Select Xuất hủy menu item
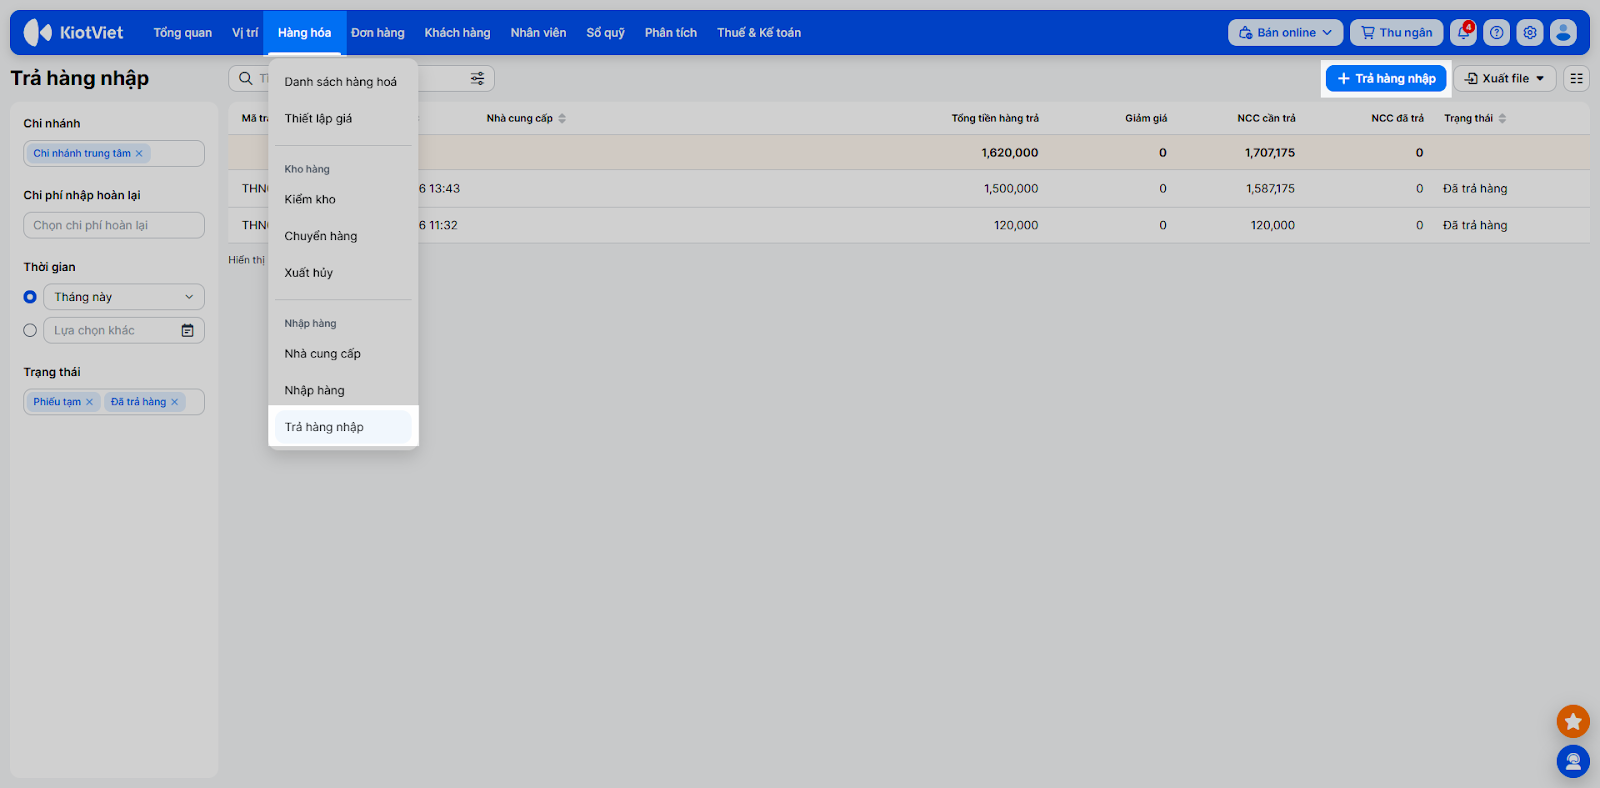This screenshot has width=1600, height=788. (x=343, y=272)
